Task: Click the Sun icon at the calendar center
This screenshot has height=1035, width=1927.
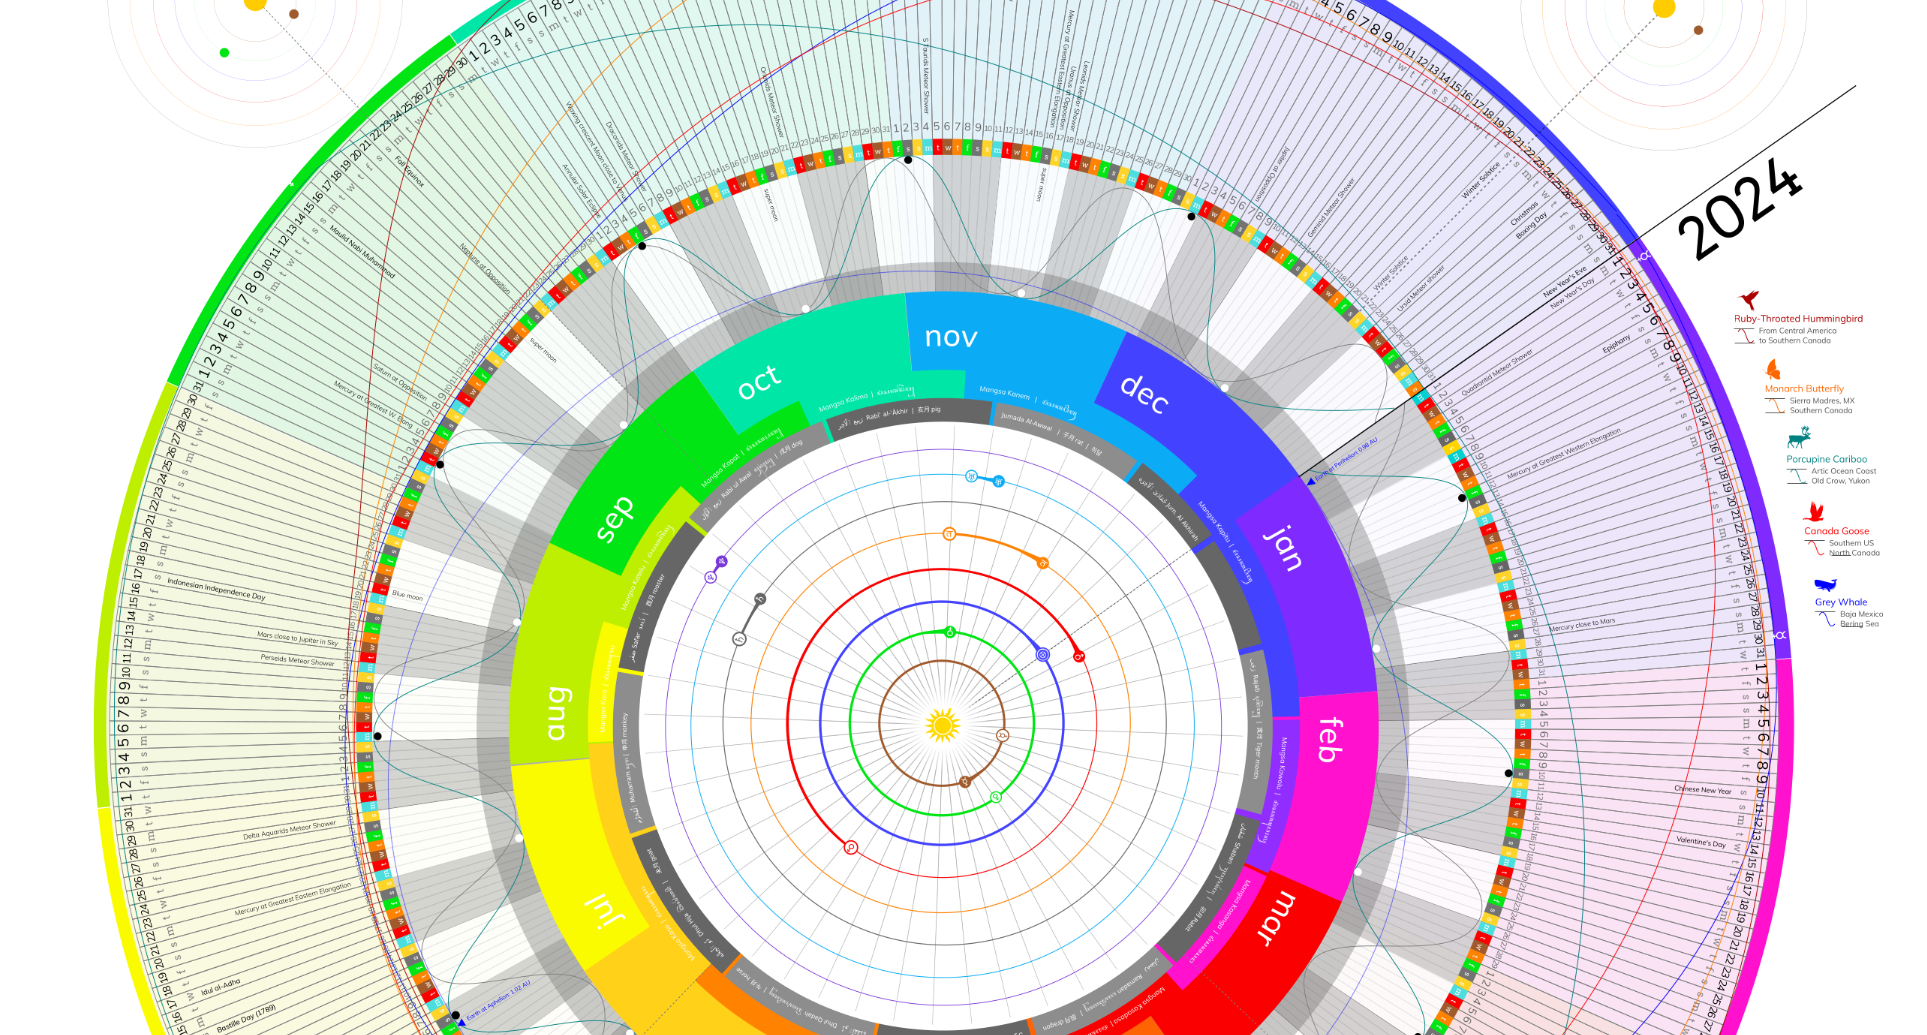Action: pos(943,723)
